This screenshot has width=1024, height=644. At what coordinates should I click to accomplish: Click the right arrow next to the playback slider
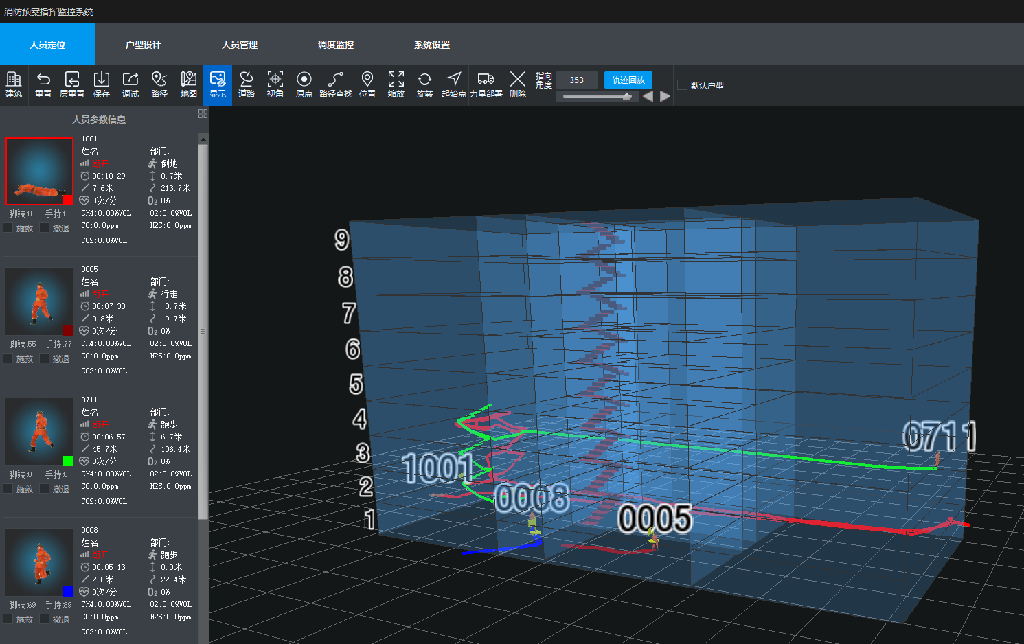click(665, 97)
